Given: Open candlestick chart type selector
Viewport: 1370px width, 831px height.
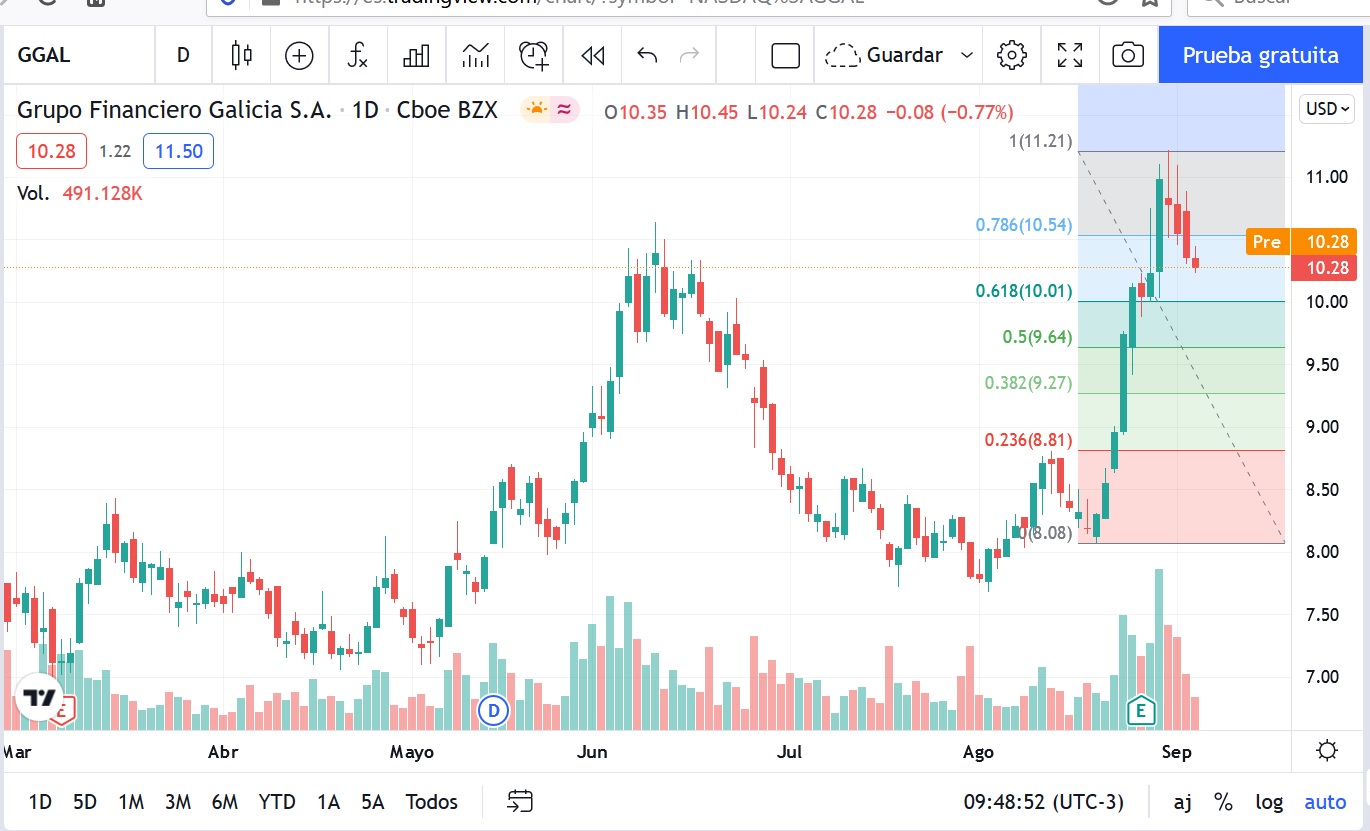Looking at the screenshot, I should click(241, 55).
